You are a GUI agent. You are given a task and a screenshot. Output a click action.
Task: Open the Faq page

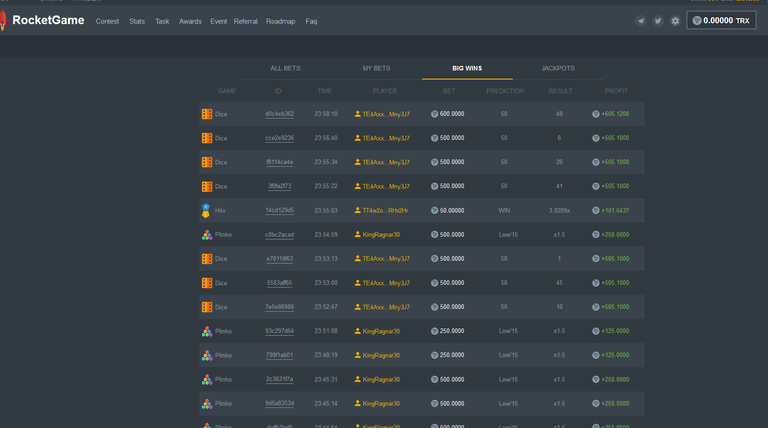click(311, 22)
